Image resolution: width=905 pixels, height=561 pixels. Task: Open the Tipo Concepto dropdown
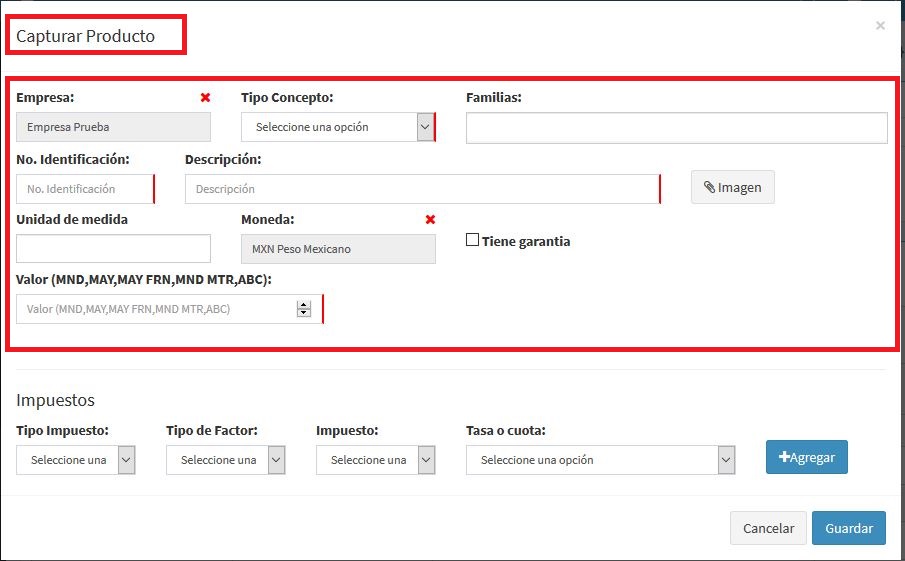pyautogui.click(x=337, y=127)
